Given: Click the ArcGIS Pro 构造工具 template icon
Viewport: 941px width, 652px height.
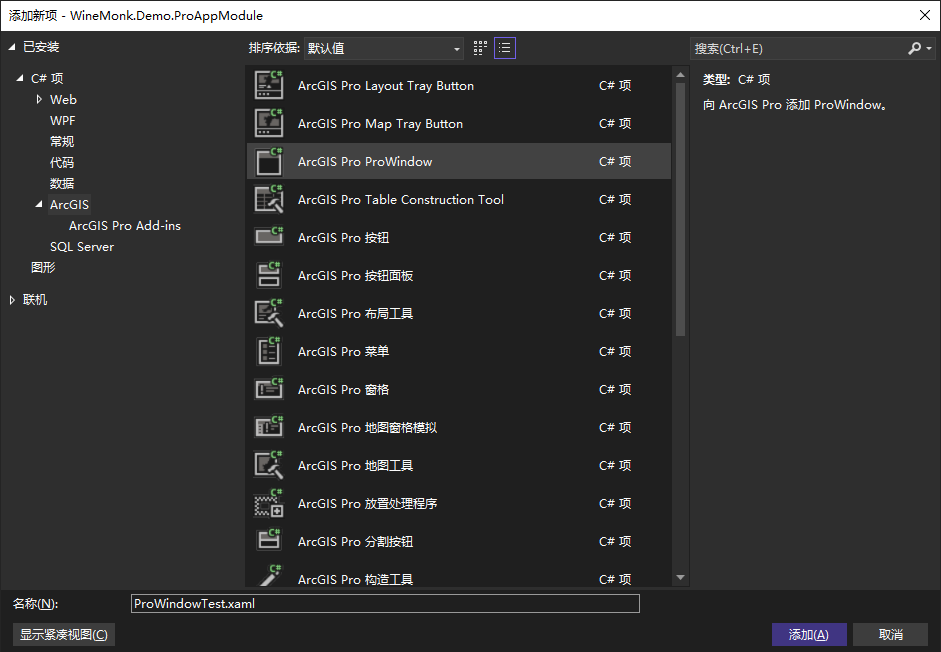Looking at the screenshot, I should (269, 575).
